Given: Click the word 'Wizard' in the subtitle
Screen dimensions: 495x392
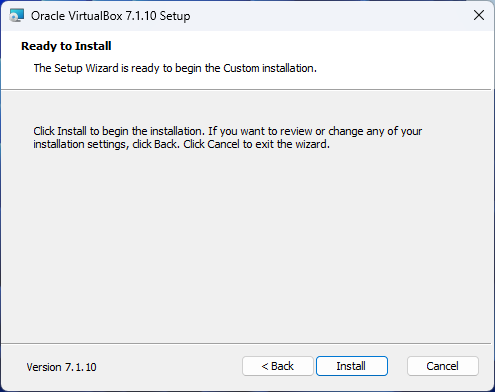Looking at the screenshot, I should coord(102,68).
